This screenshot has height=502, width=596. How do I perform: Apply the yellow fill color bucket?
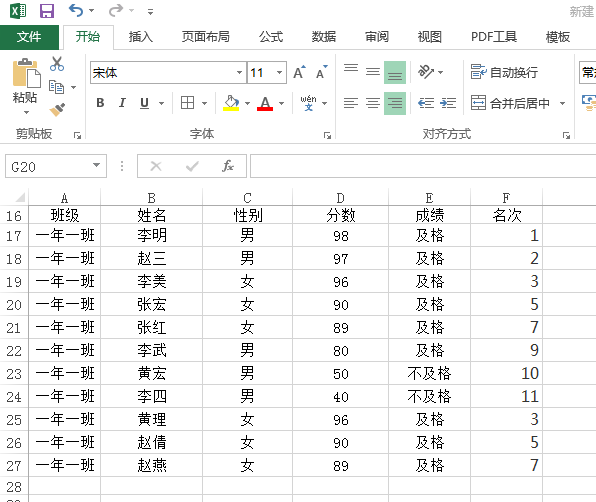[231, 103]
